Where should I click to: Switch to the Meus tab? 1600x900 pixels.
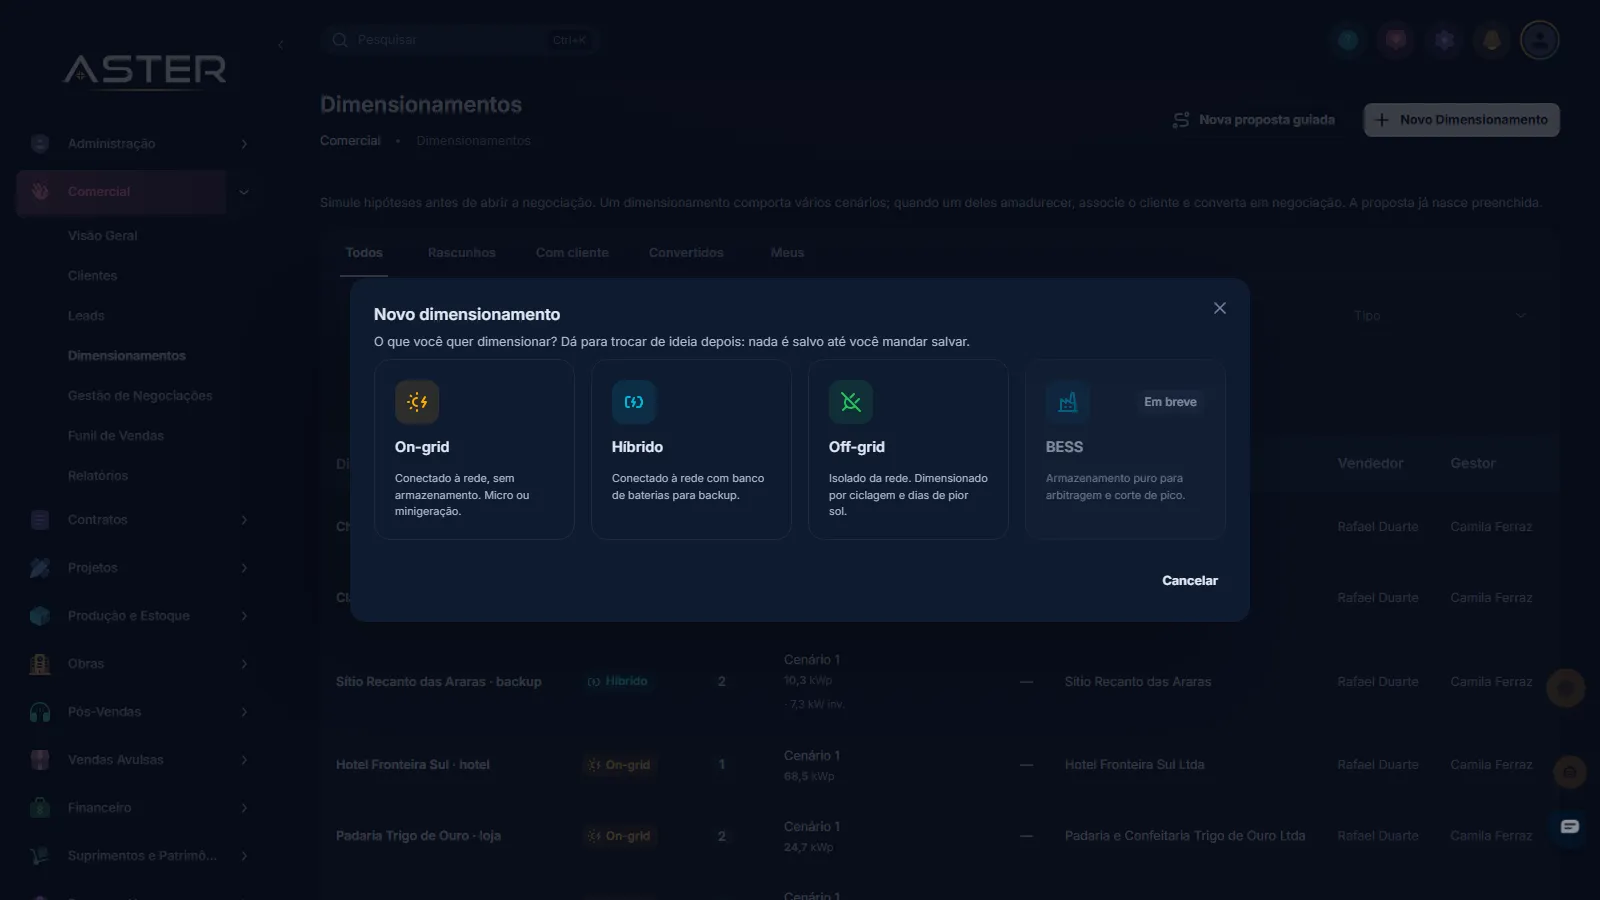(x=787, y=253)
